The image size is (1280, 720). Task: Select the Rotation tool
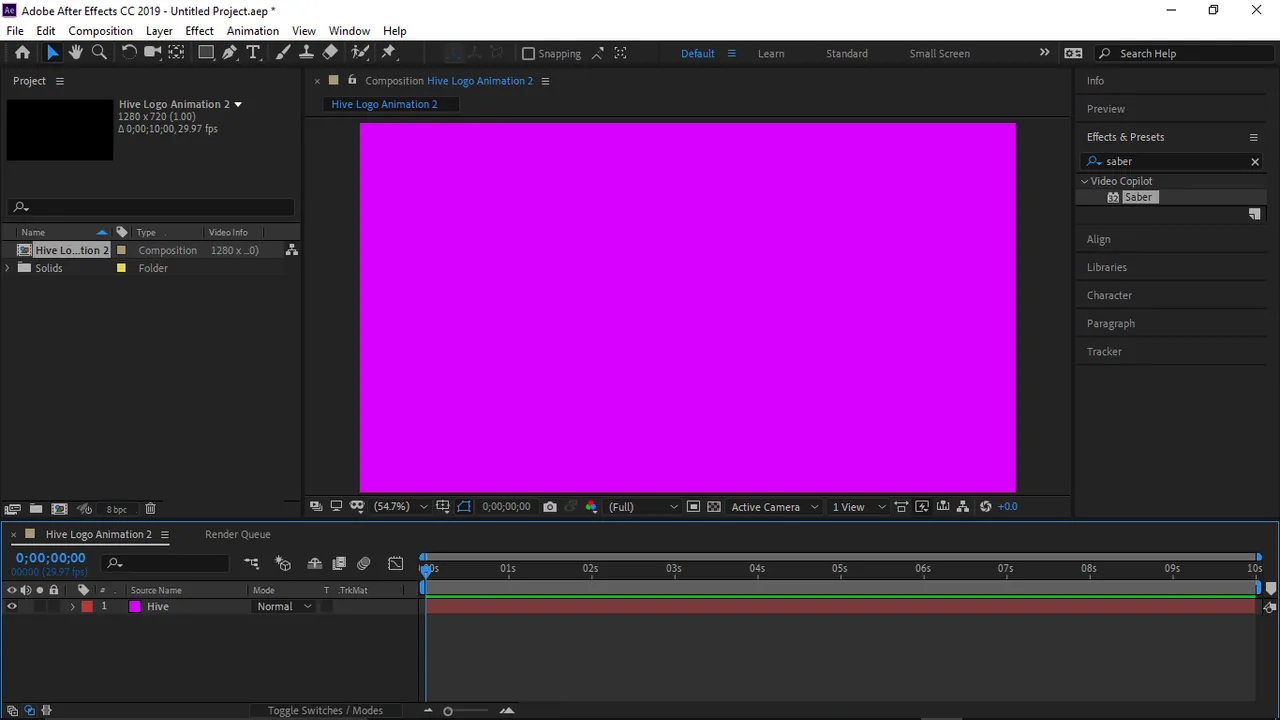tap(129, 53)
